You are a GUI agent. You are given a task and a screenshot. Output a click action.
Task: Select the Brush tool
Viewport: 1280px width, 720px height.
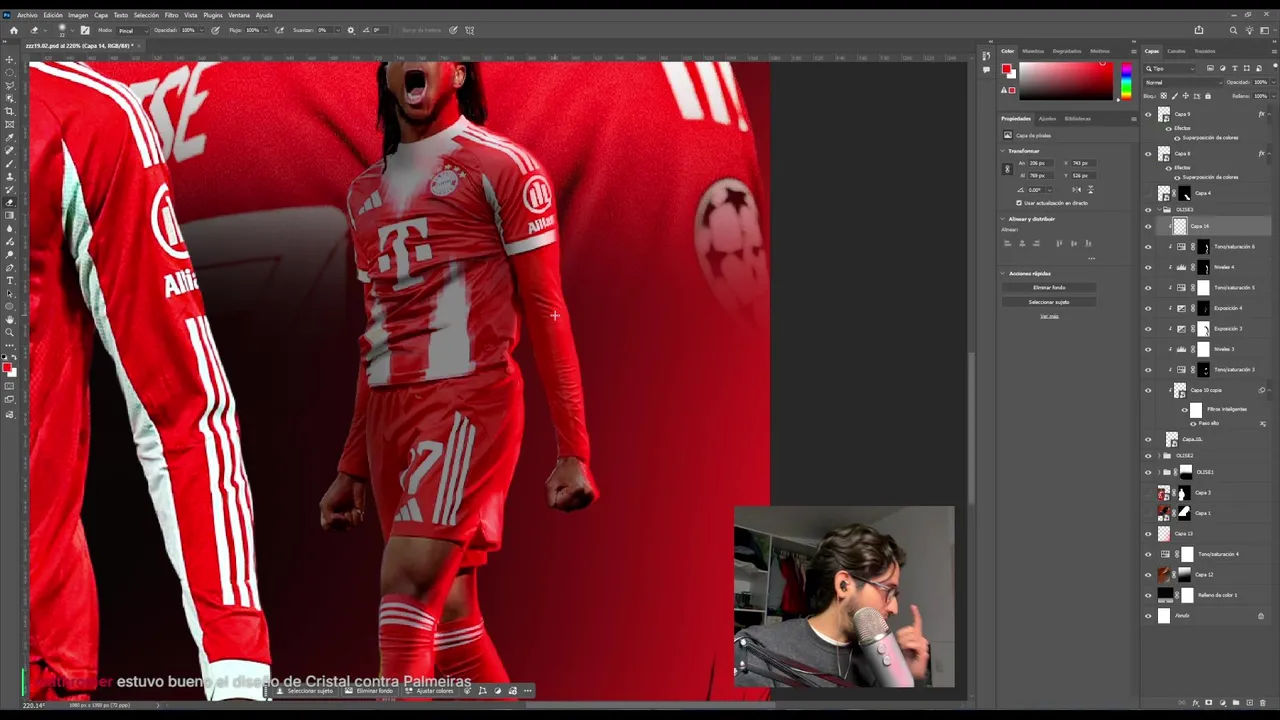pyautogui.click(x=10, y=164)
